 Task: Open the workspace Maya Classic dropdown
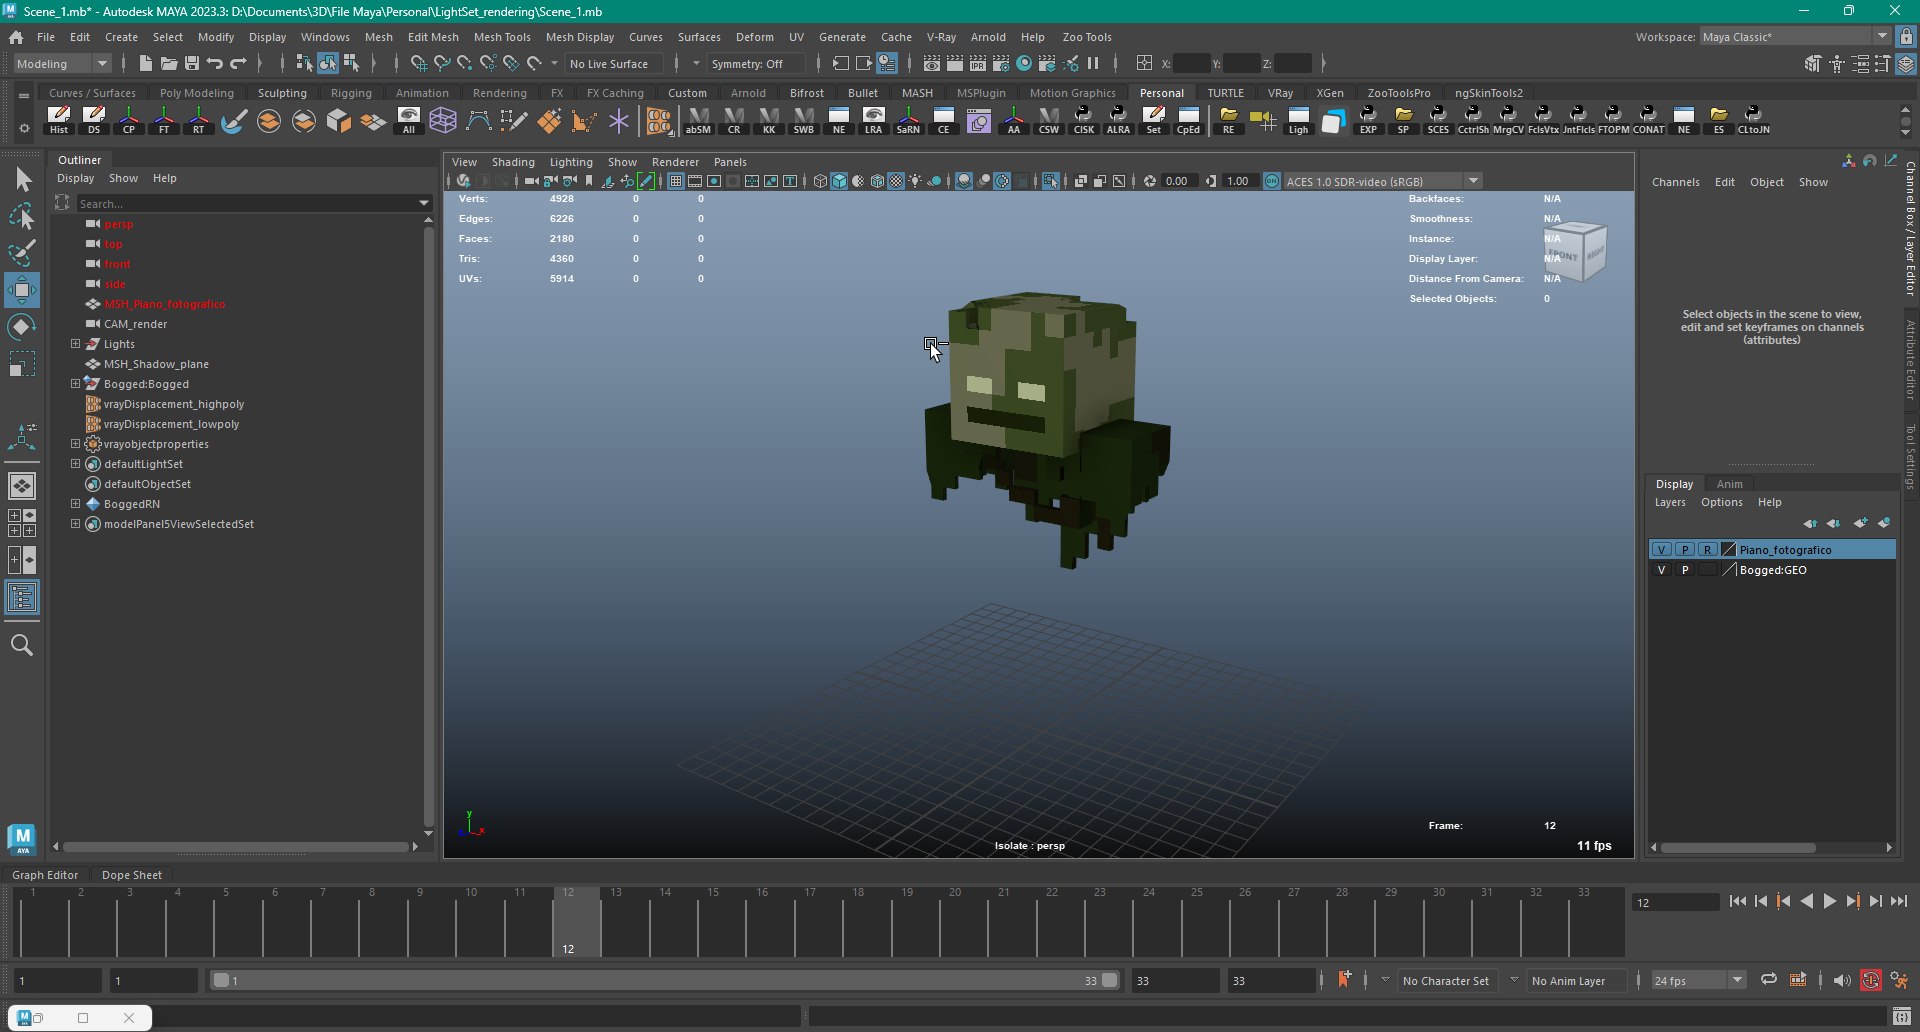pyautogui.click(x=1795, y=37)
